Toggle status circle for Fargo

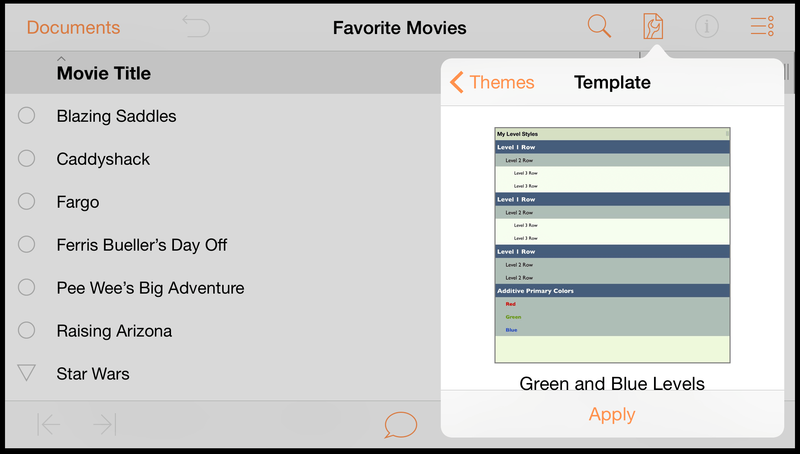(x=27, y=201)
